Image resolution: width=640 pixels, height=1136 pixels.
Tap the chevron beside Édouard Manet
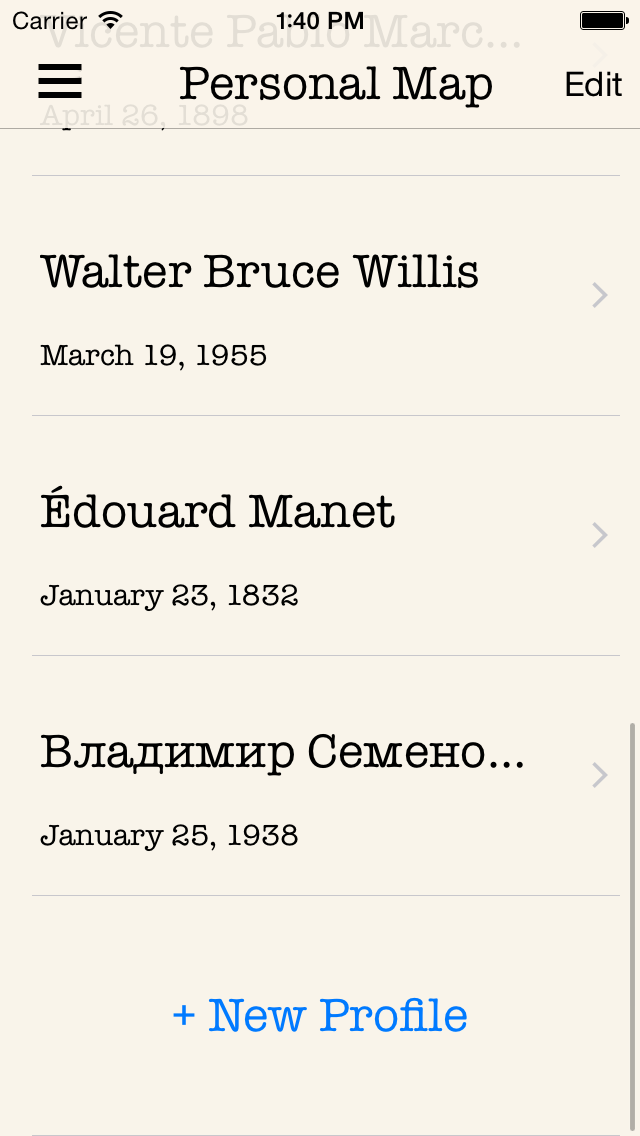[600, 535]
